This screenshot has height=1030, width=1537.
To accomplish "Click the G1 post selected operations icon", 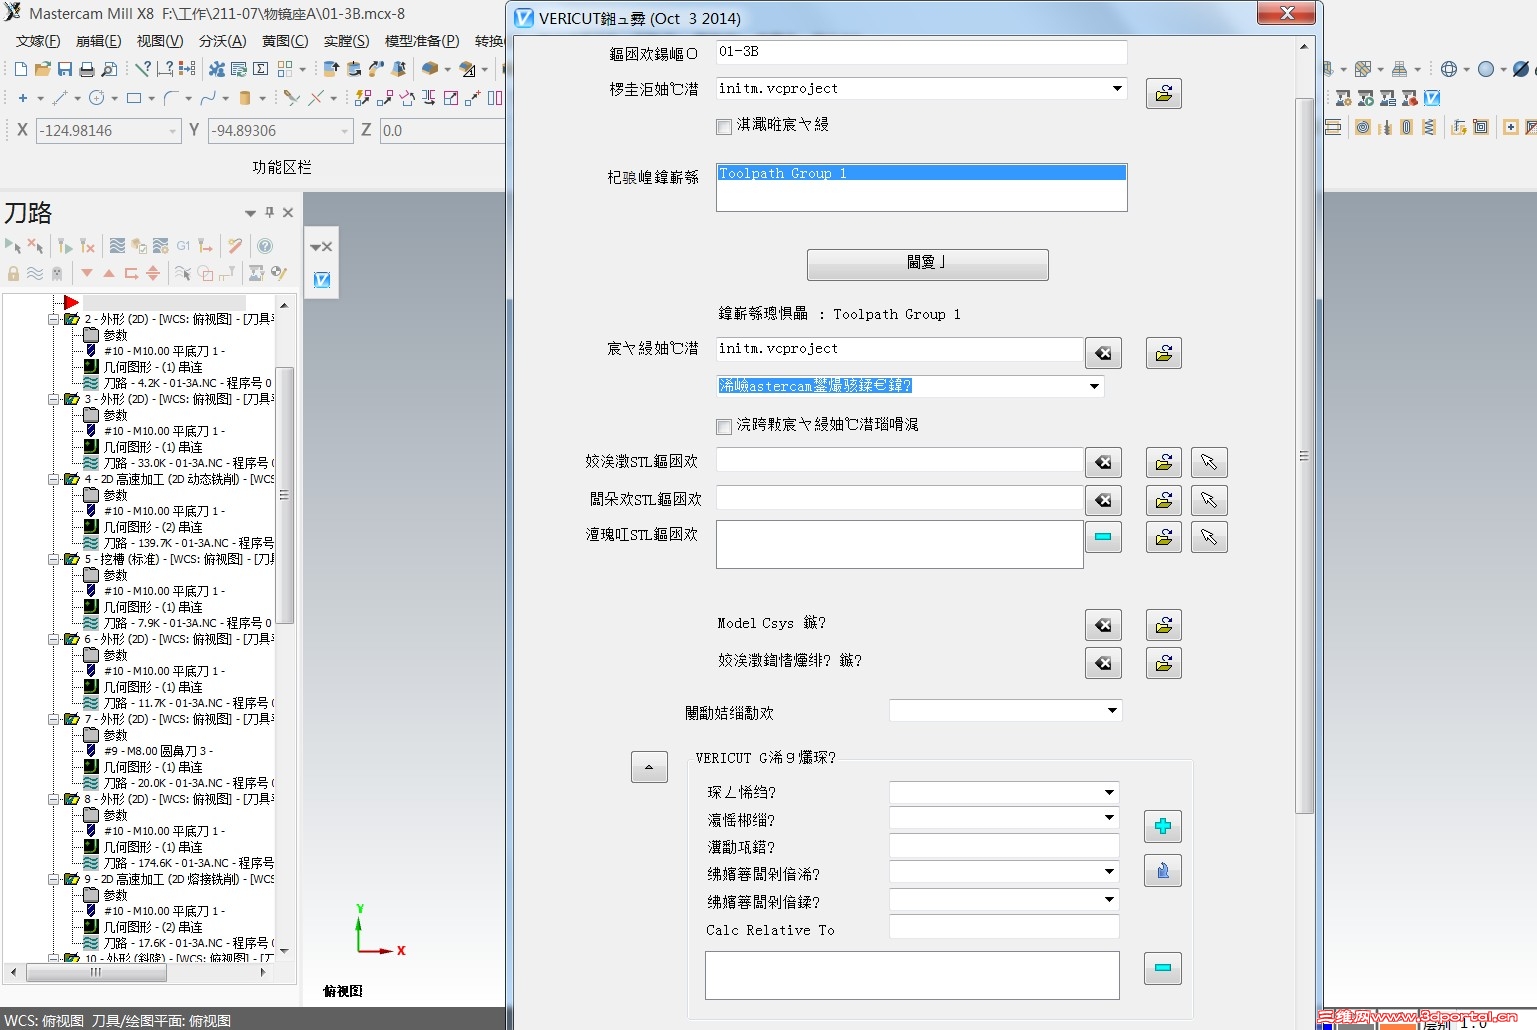I will pos(183,246).
